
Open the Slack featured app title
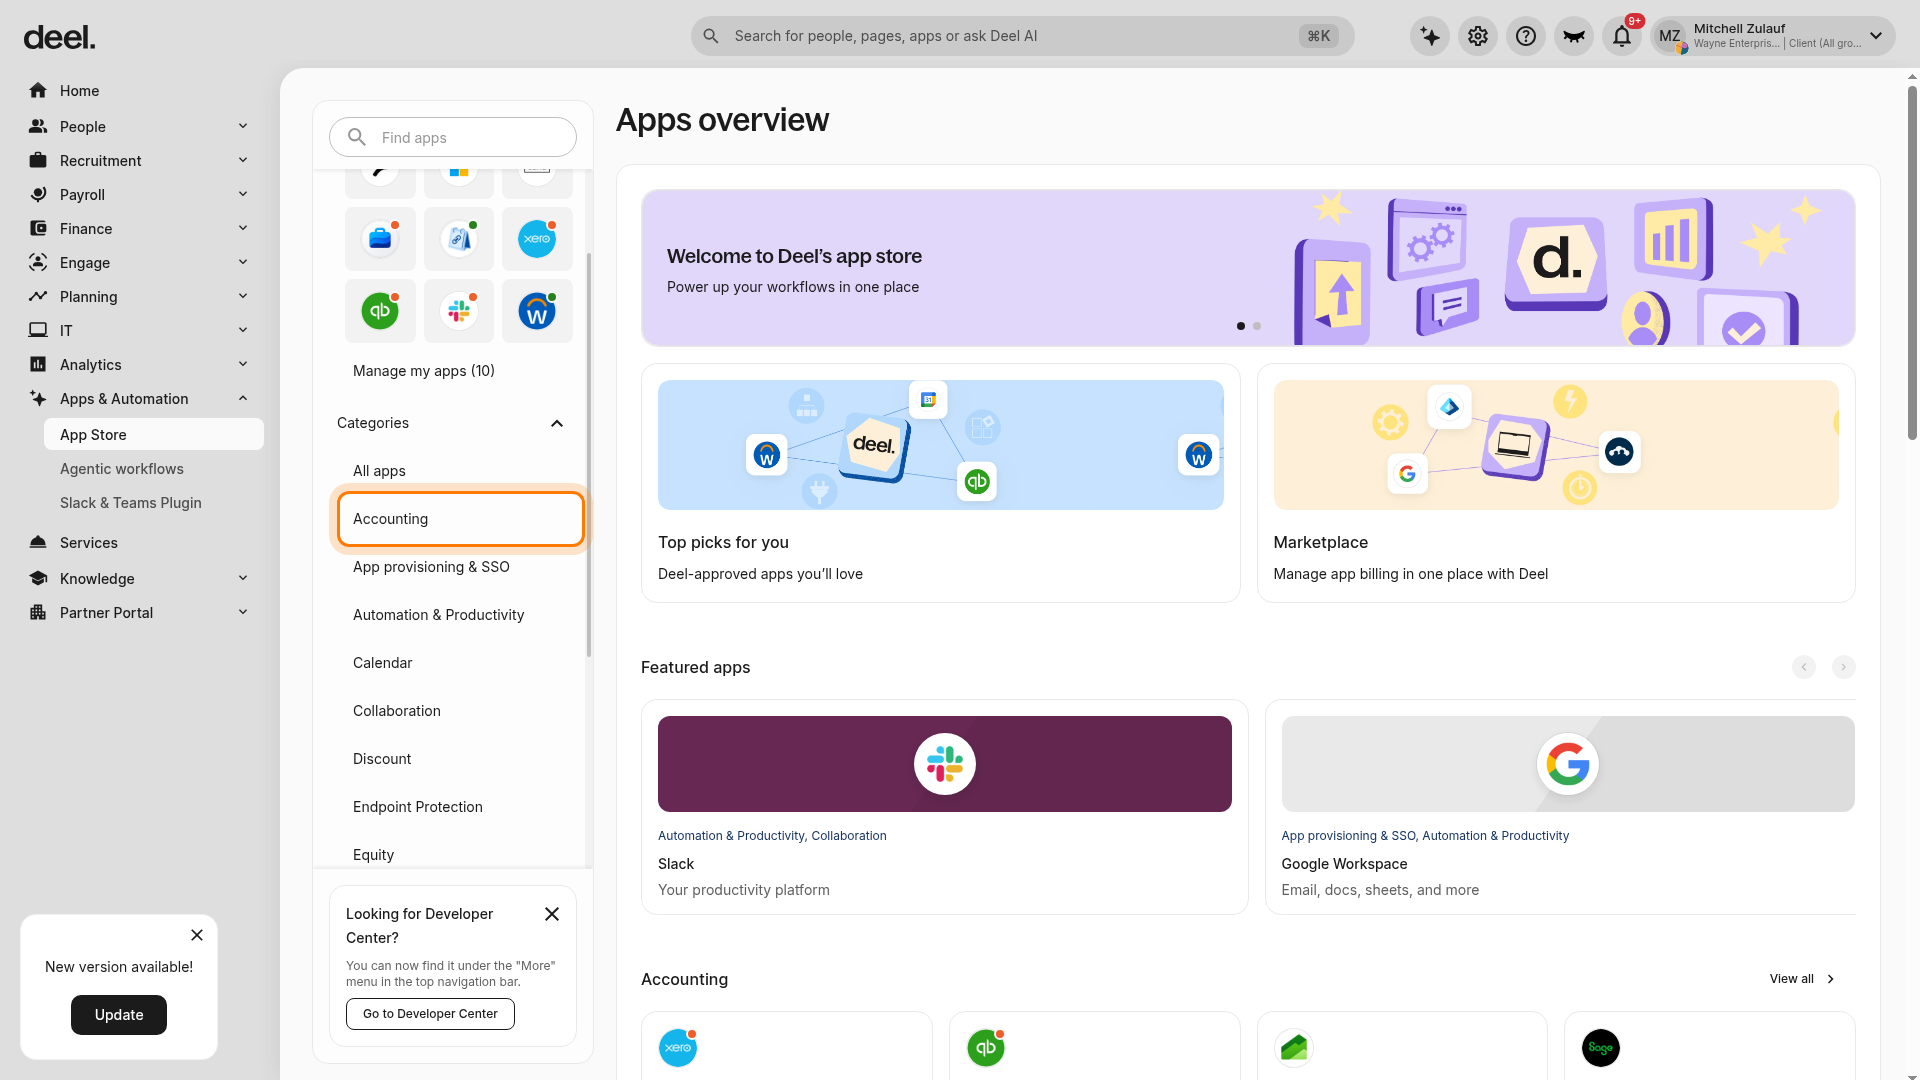point(676,864)
